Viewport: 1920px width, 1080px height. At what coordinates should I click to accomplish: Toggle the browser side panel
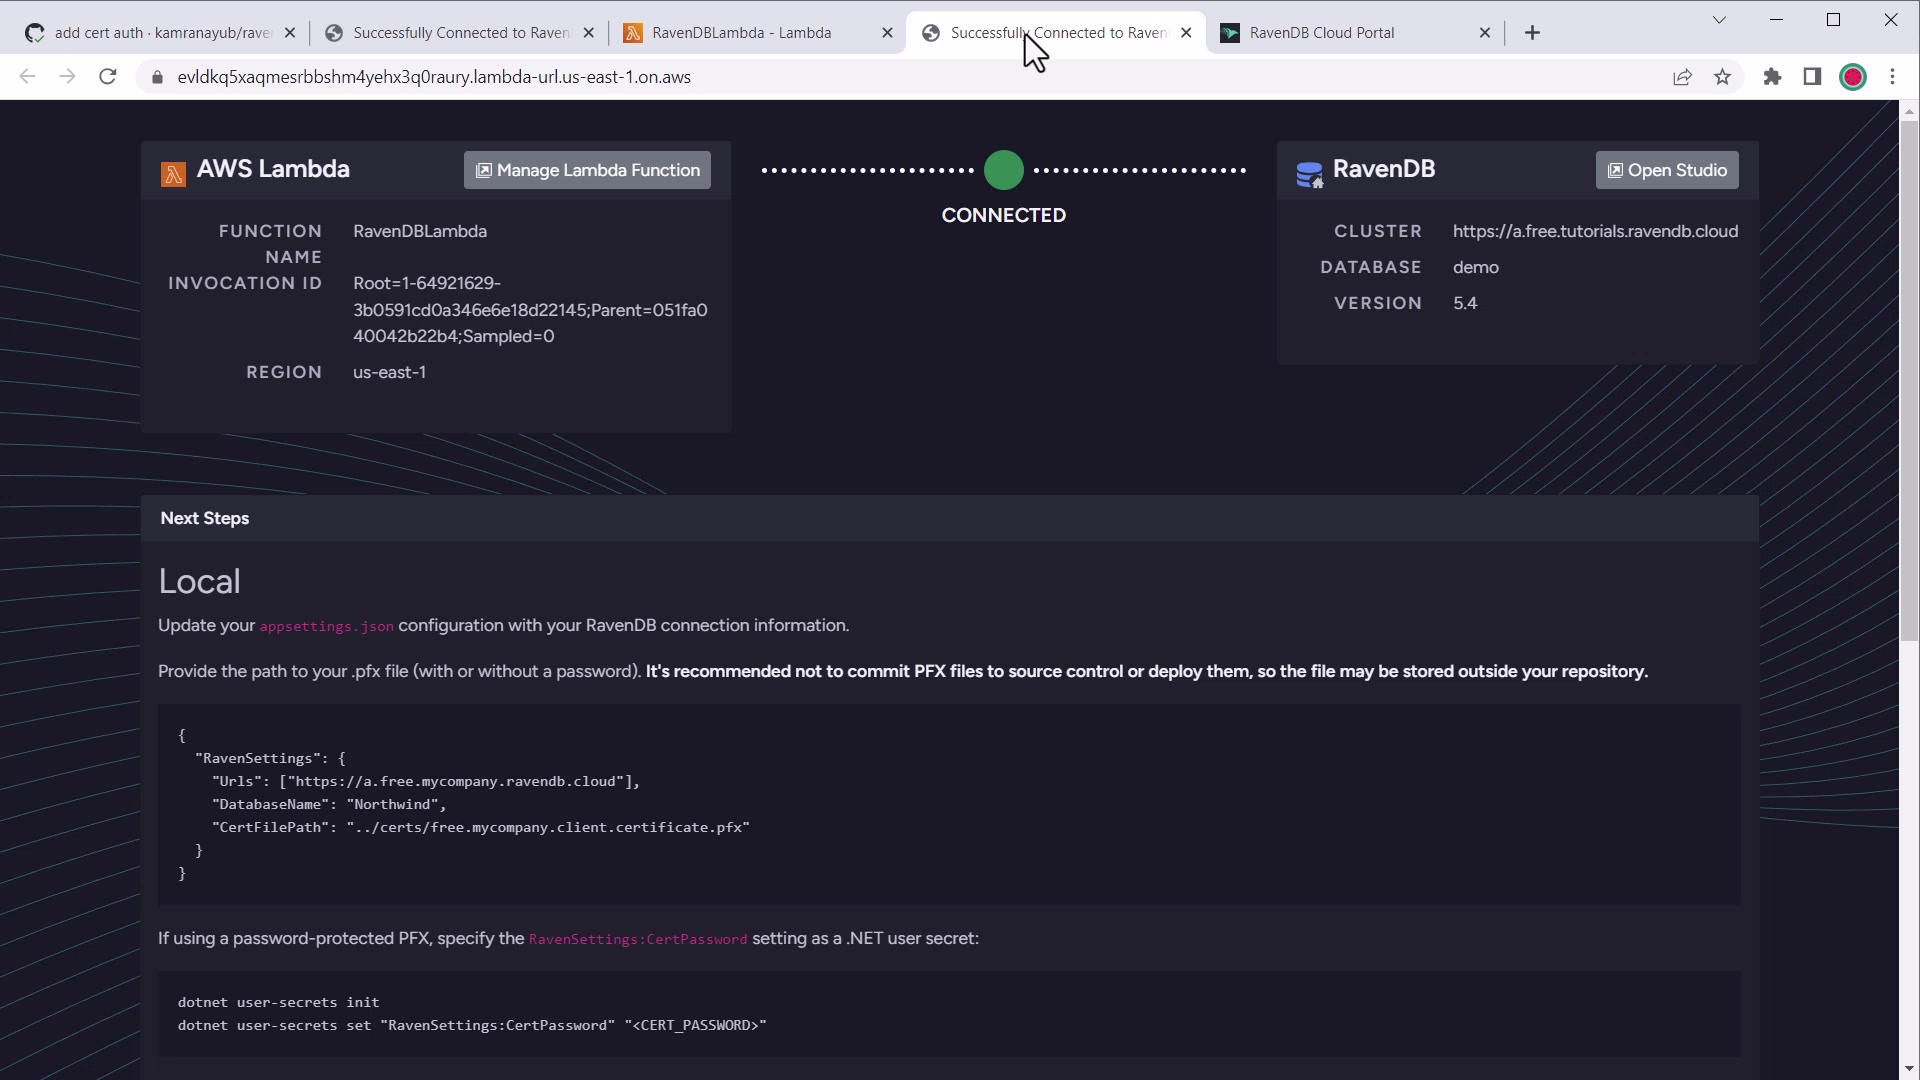pos(1812,77)
